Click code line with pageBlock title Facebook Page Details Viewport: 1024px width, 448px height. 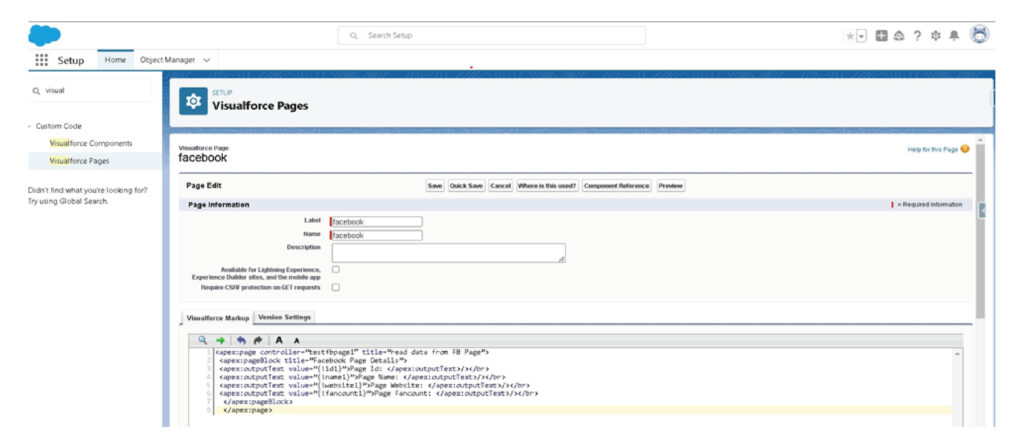pyautogui.click(x=313, y=360)
